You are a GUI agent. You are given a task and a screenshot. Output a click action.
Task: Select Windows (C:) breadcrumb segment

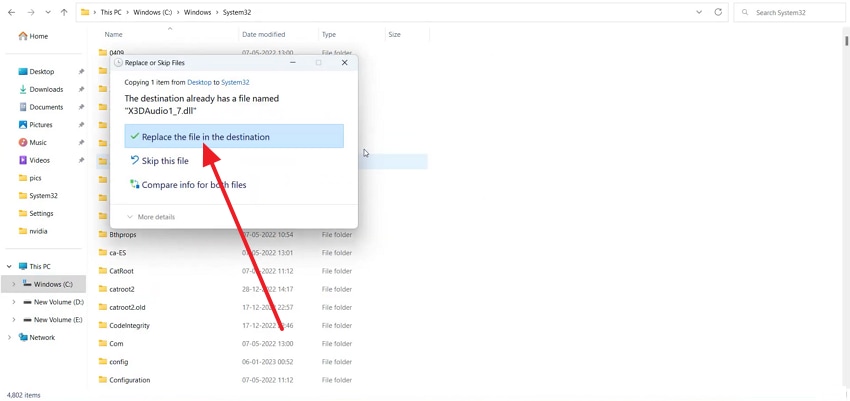pyautogui.click(x=152, y=12)
